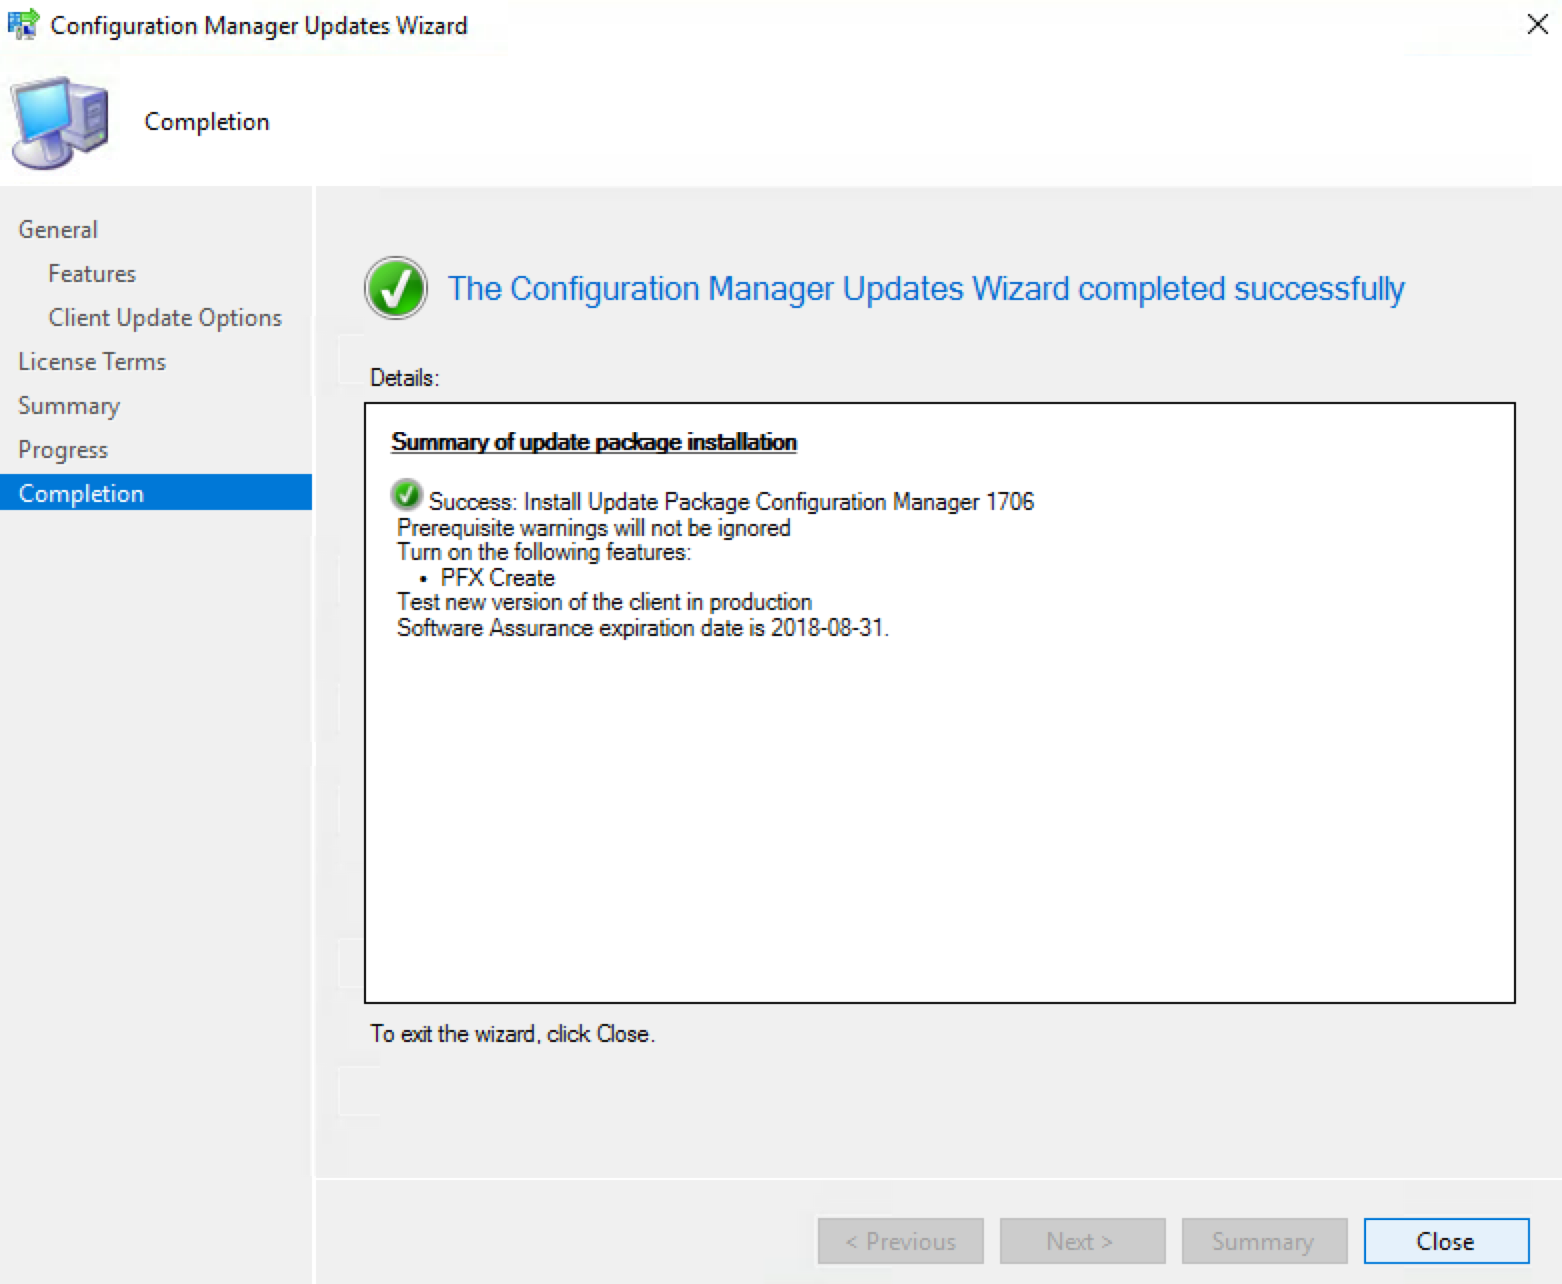Close the wizard window with the X
Image resolution: width=1562 pixels, height=1284 pixels.
point(1538,24)
